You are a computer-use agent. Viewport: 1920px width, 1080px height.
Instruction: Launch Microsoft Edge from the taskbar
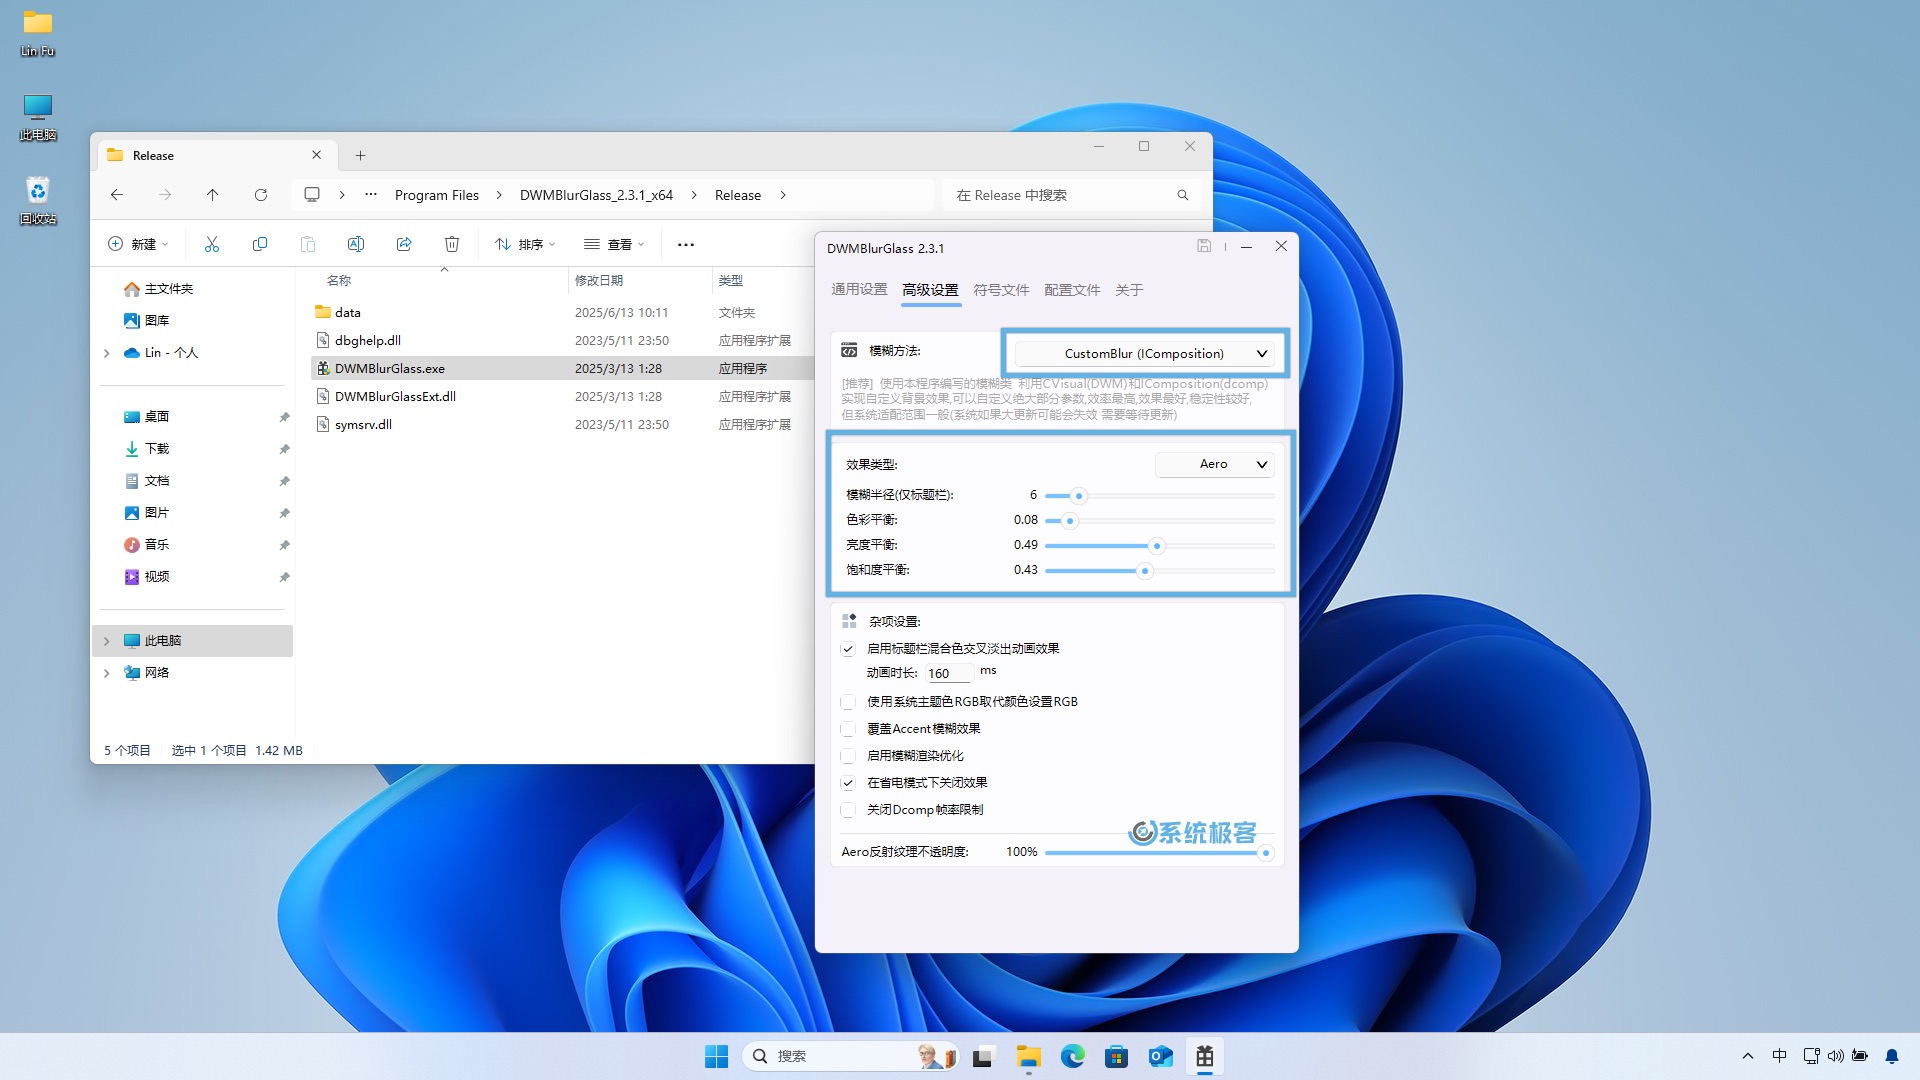tap(1073, 1056)
